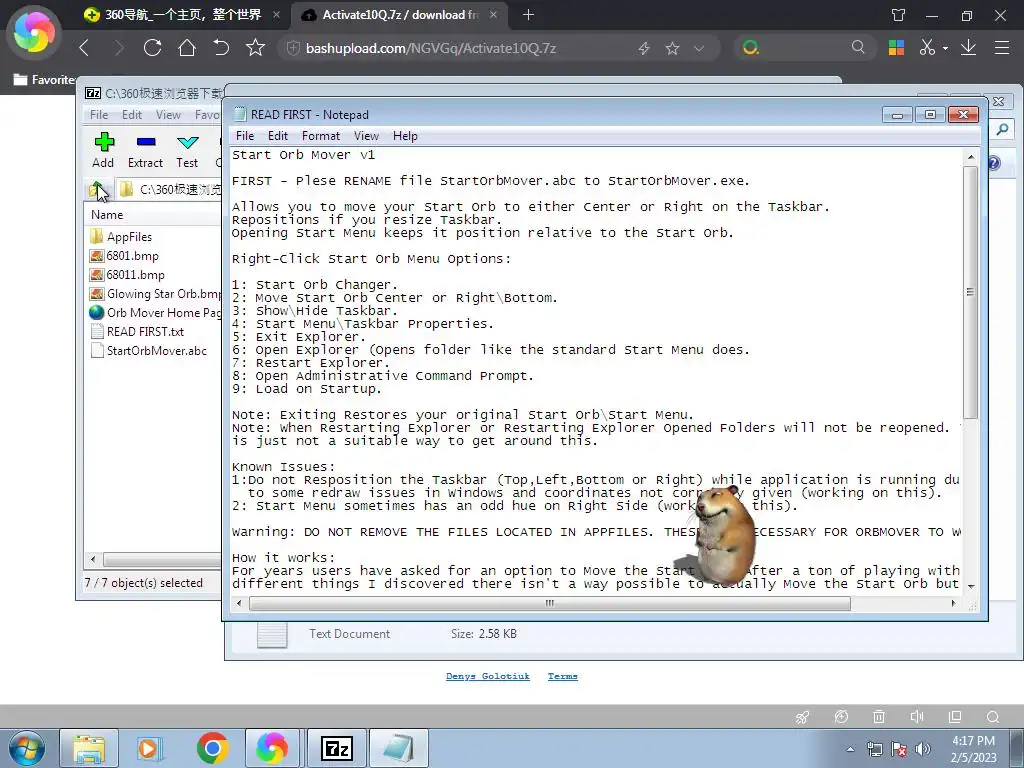Open the colorful apps grid extension icon
Viewport: 1024px width, 768px height.
click(x=896, y=48)
